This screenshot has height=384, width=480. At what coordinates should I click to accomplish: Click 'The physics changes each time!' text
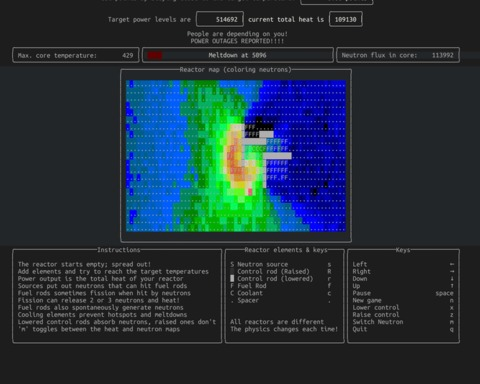coord(284,329)
